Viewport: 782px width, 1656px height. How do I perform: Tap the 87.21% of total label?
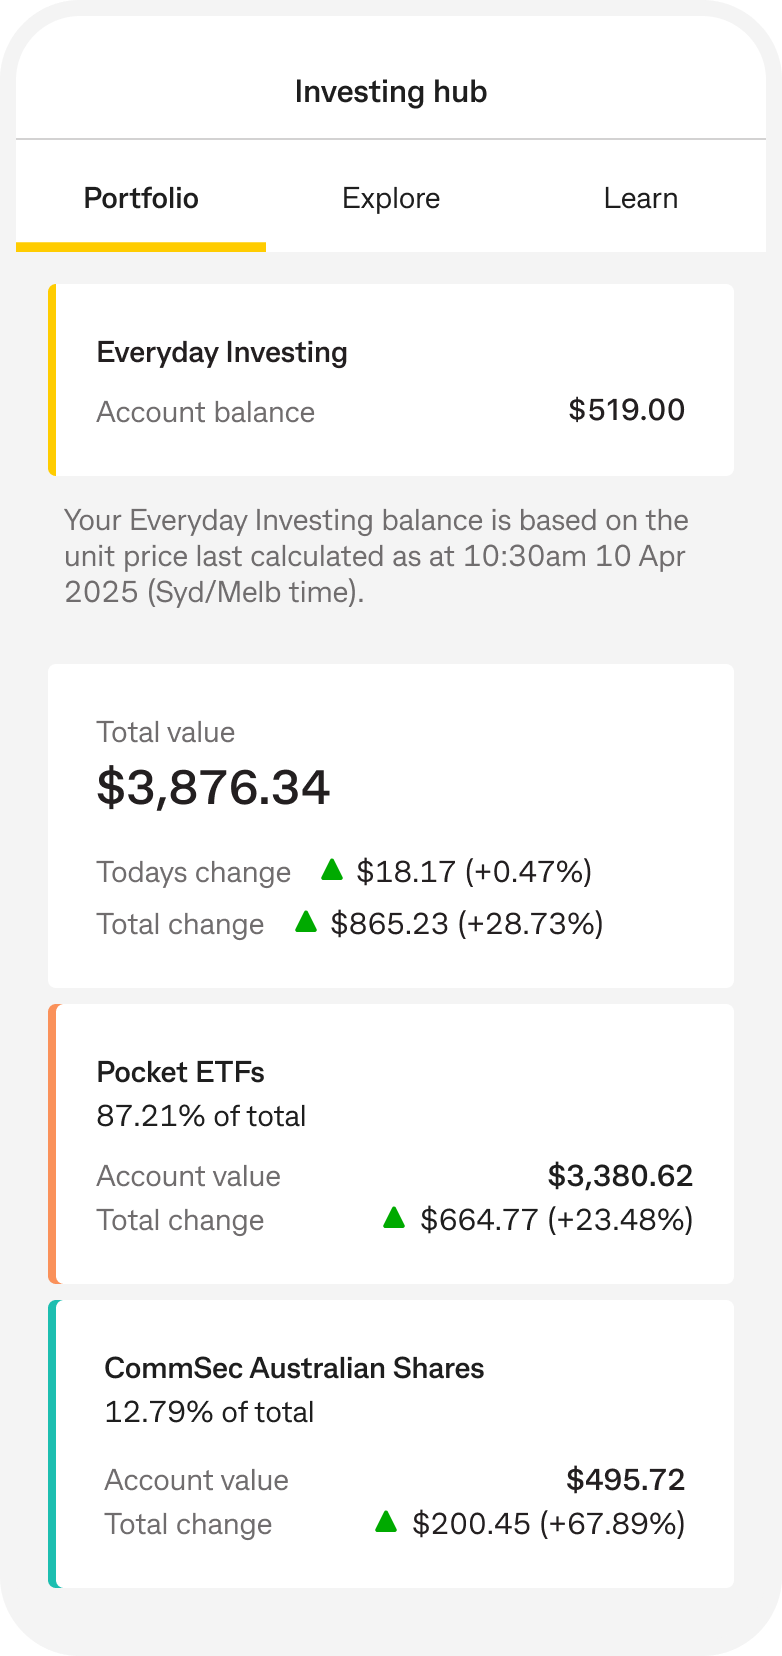201,1116
